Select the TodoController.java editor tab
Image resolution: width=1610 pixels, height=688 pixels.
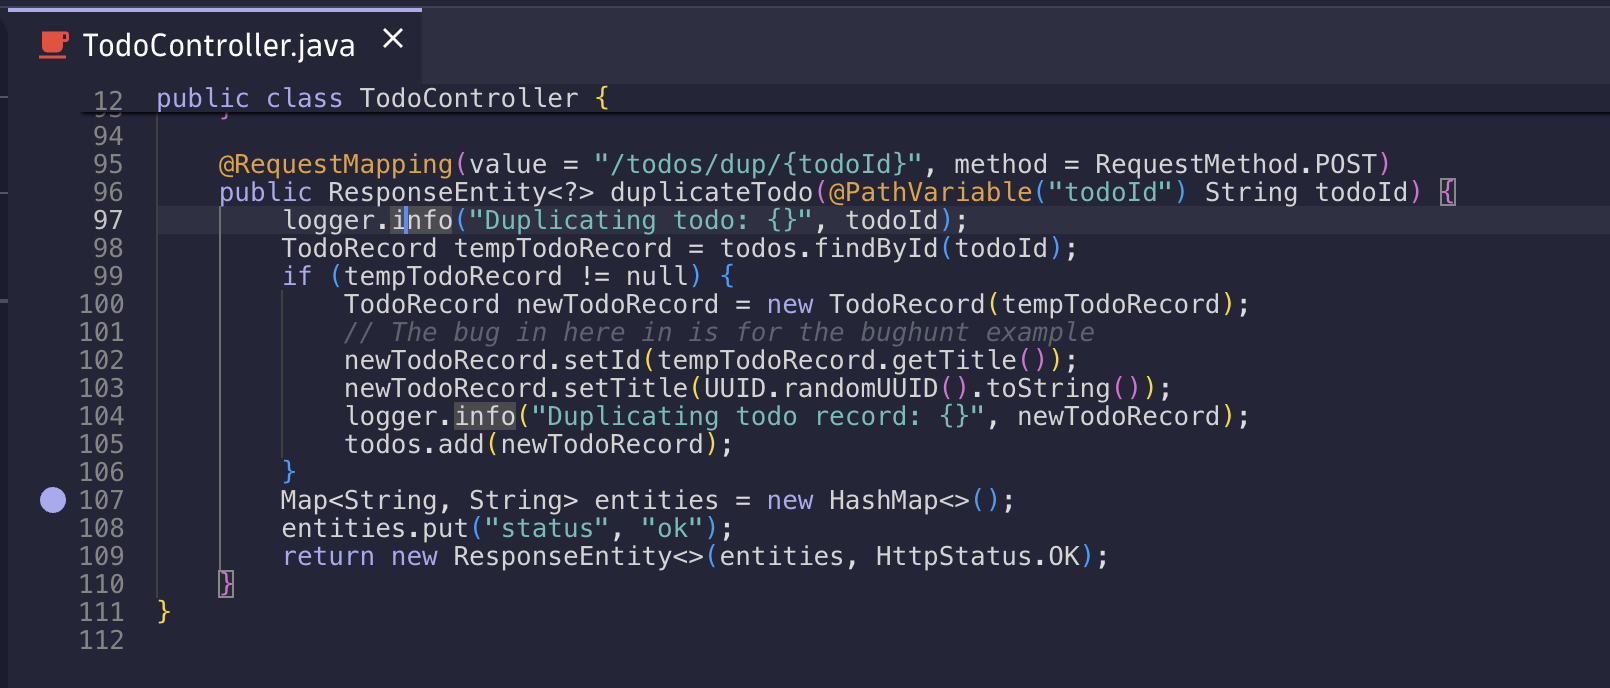[218, 46]
